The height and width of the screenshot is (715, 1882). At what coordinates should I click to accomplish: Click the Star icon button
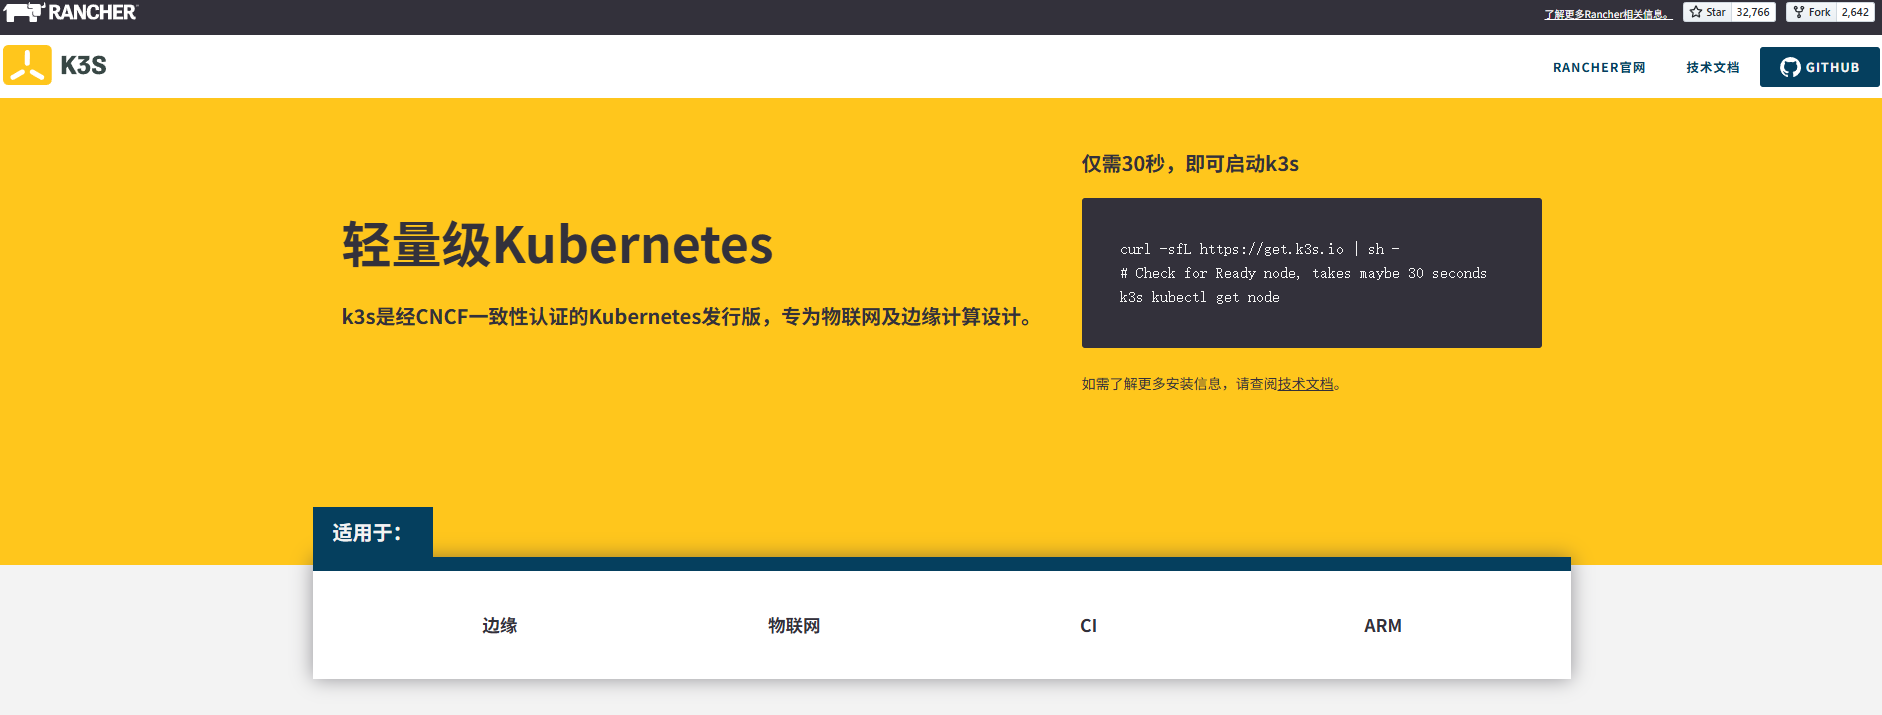[1708, 12]
